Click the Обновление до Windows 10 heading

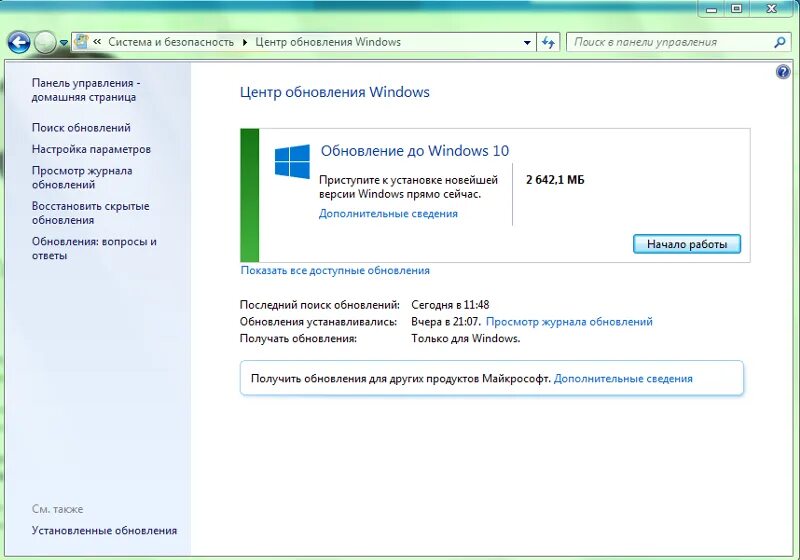[x=415, y=151]
